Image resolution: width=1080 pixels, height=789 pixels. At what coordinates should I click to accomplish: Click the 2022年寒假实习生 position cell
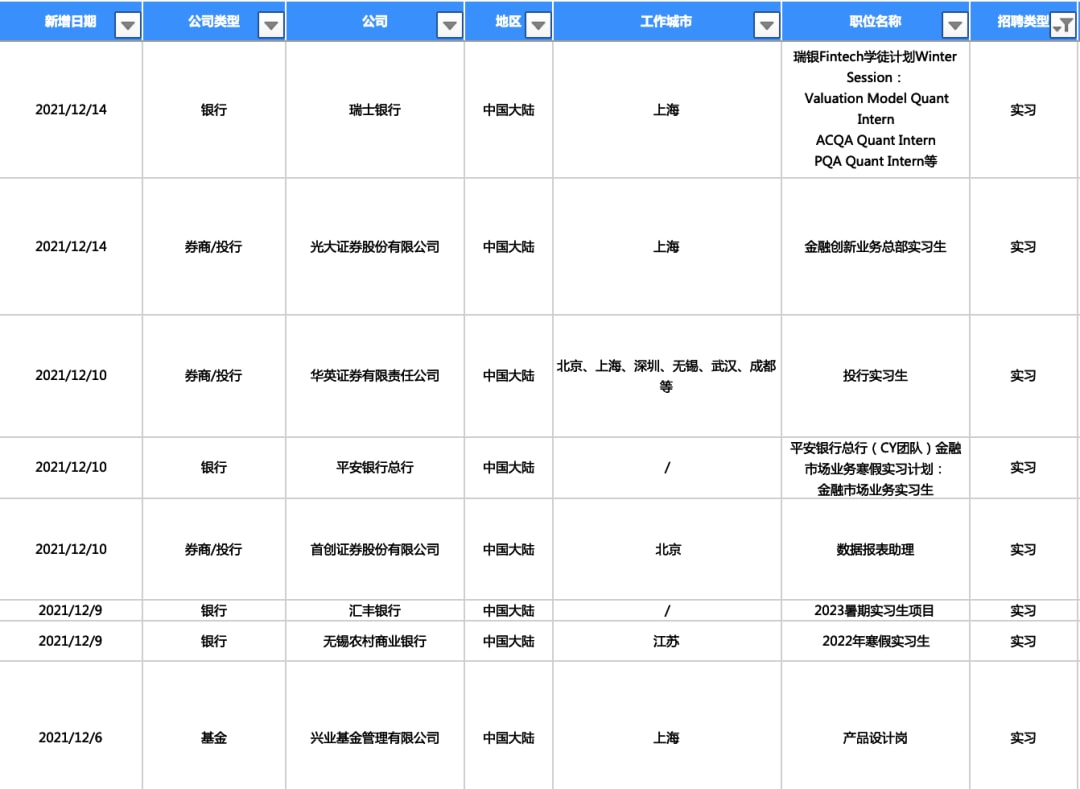point(875,641)
